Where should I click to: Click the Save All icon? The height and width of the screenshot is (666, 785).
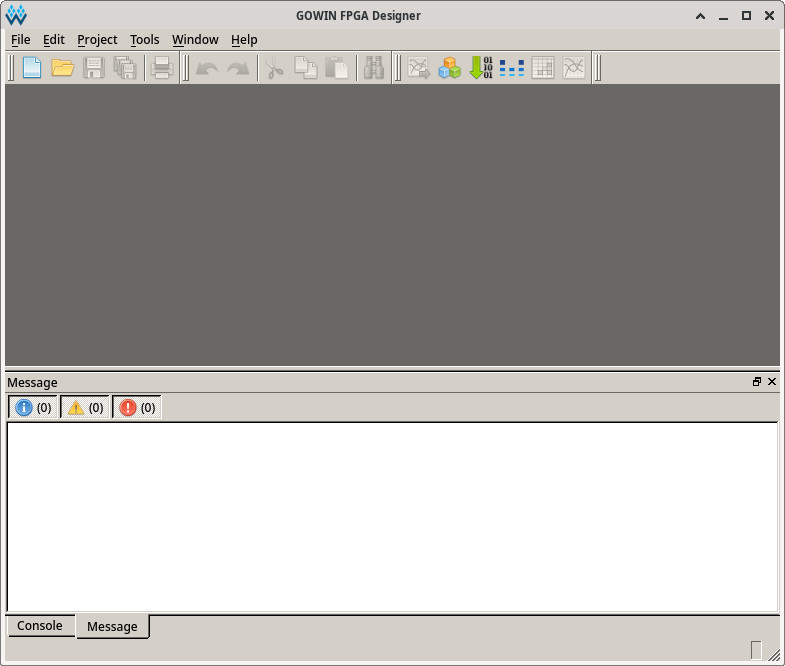(125, 68)
